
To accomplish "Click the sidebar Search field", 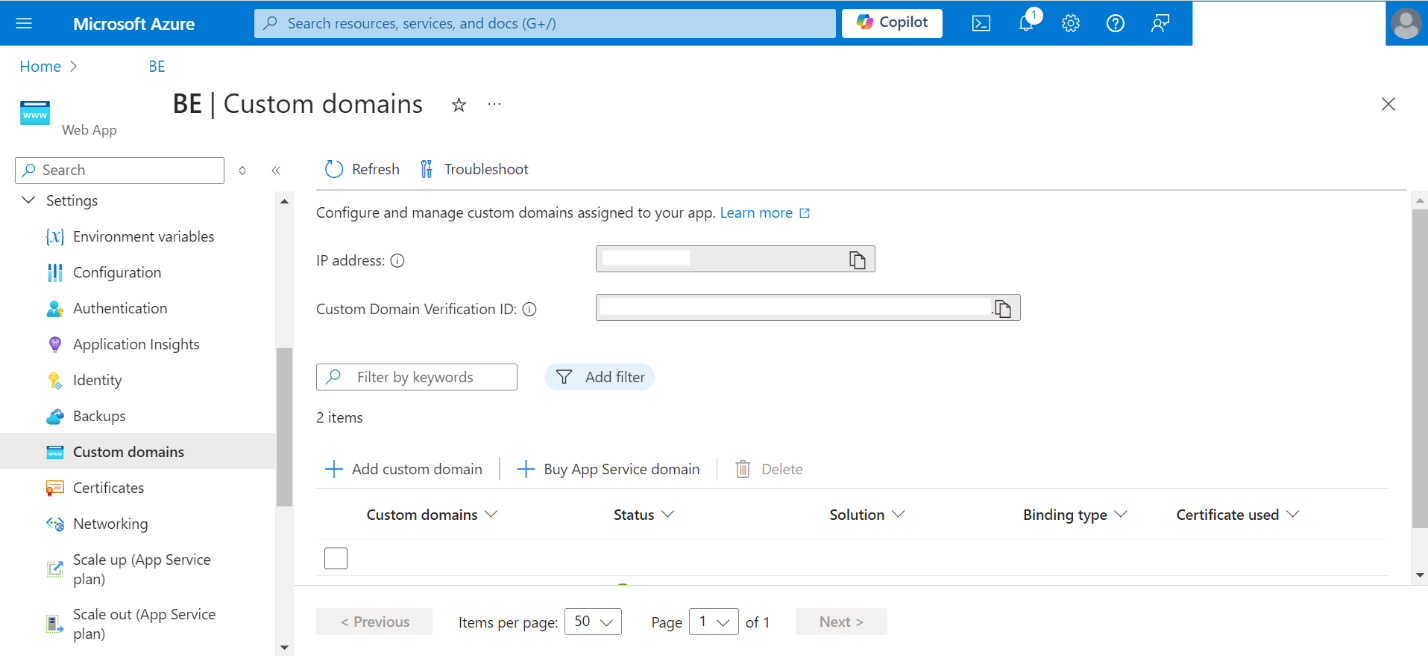I will tap(120, 170).
